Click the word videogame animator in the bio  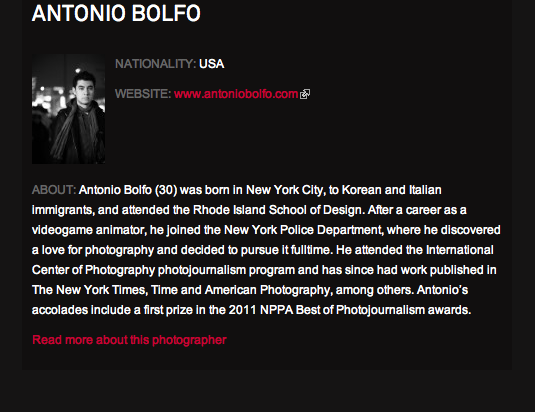coord(89,230)
